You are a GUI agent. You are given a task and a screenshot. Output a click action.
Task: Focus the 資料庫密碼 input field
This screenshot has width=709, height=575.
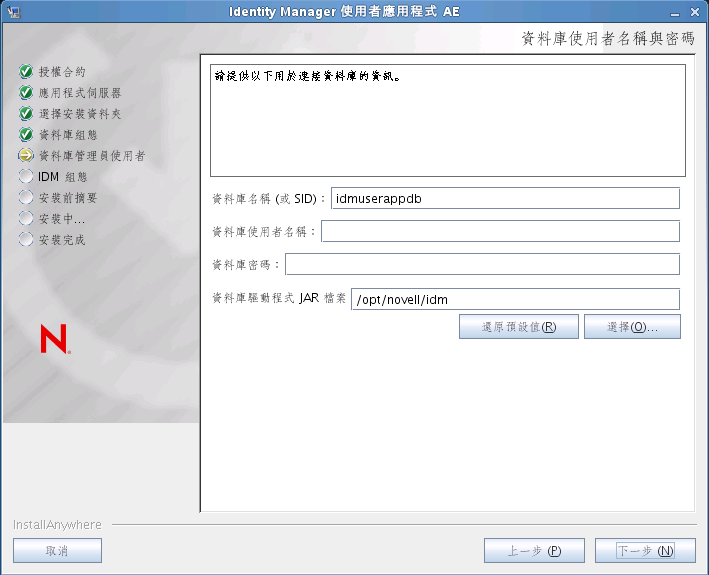482,264
